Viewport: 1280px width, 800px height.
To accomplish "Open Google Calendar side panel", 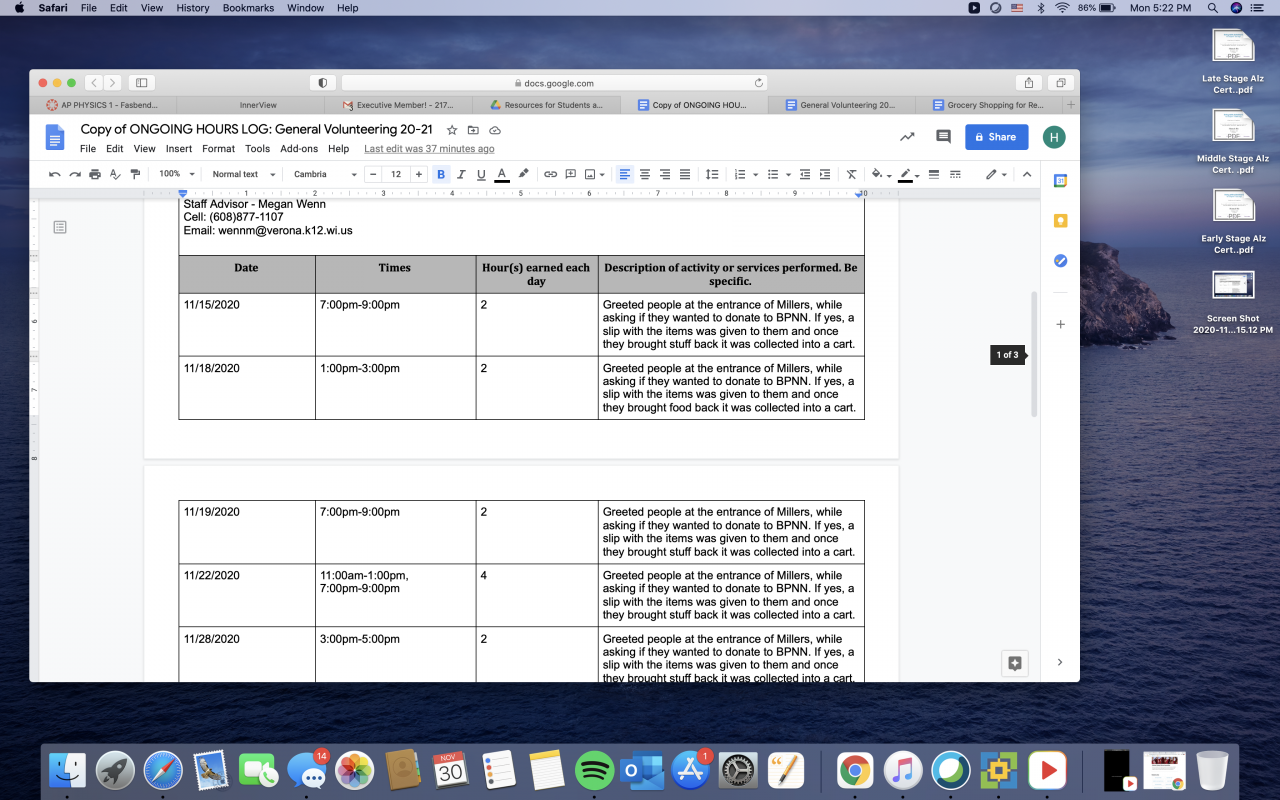I will 1060,181.
